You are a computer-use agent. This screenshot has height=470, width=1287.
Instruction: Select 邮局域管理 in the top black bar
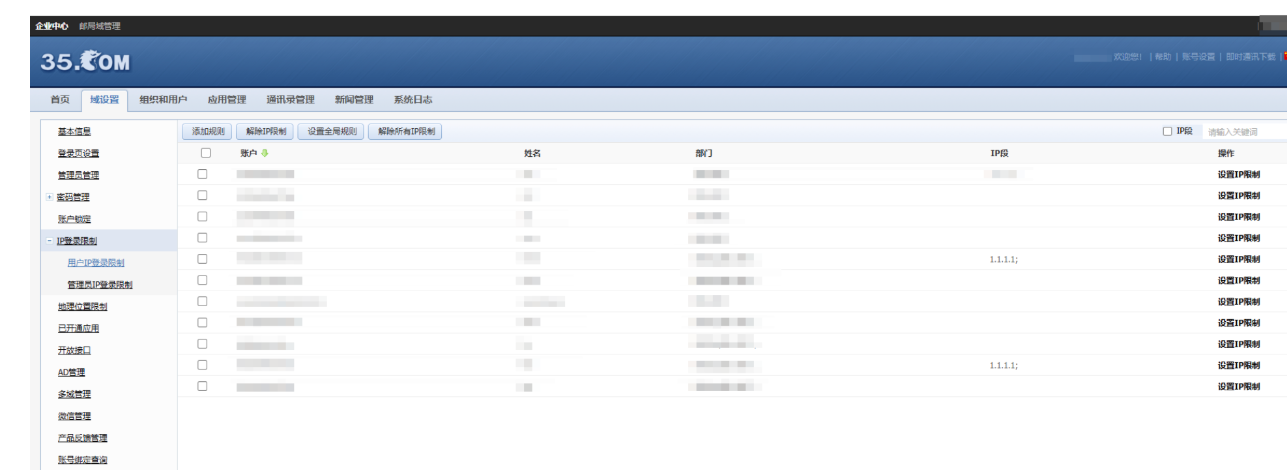(x=100, y=25)
